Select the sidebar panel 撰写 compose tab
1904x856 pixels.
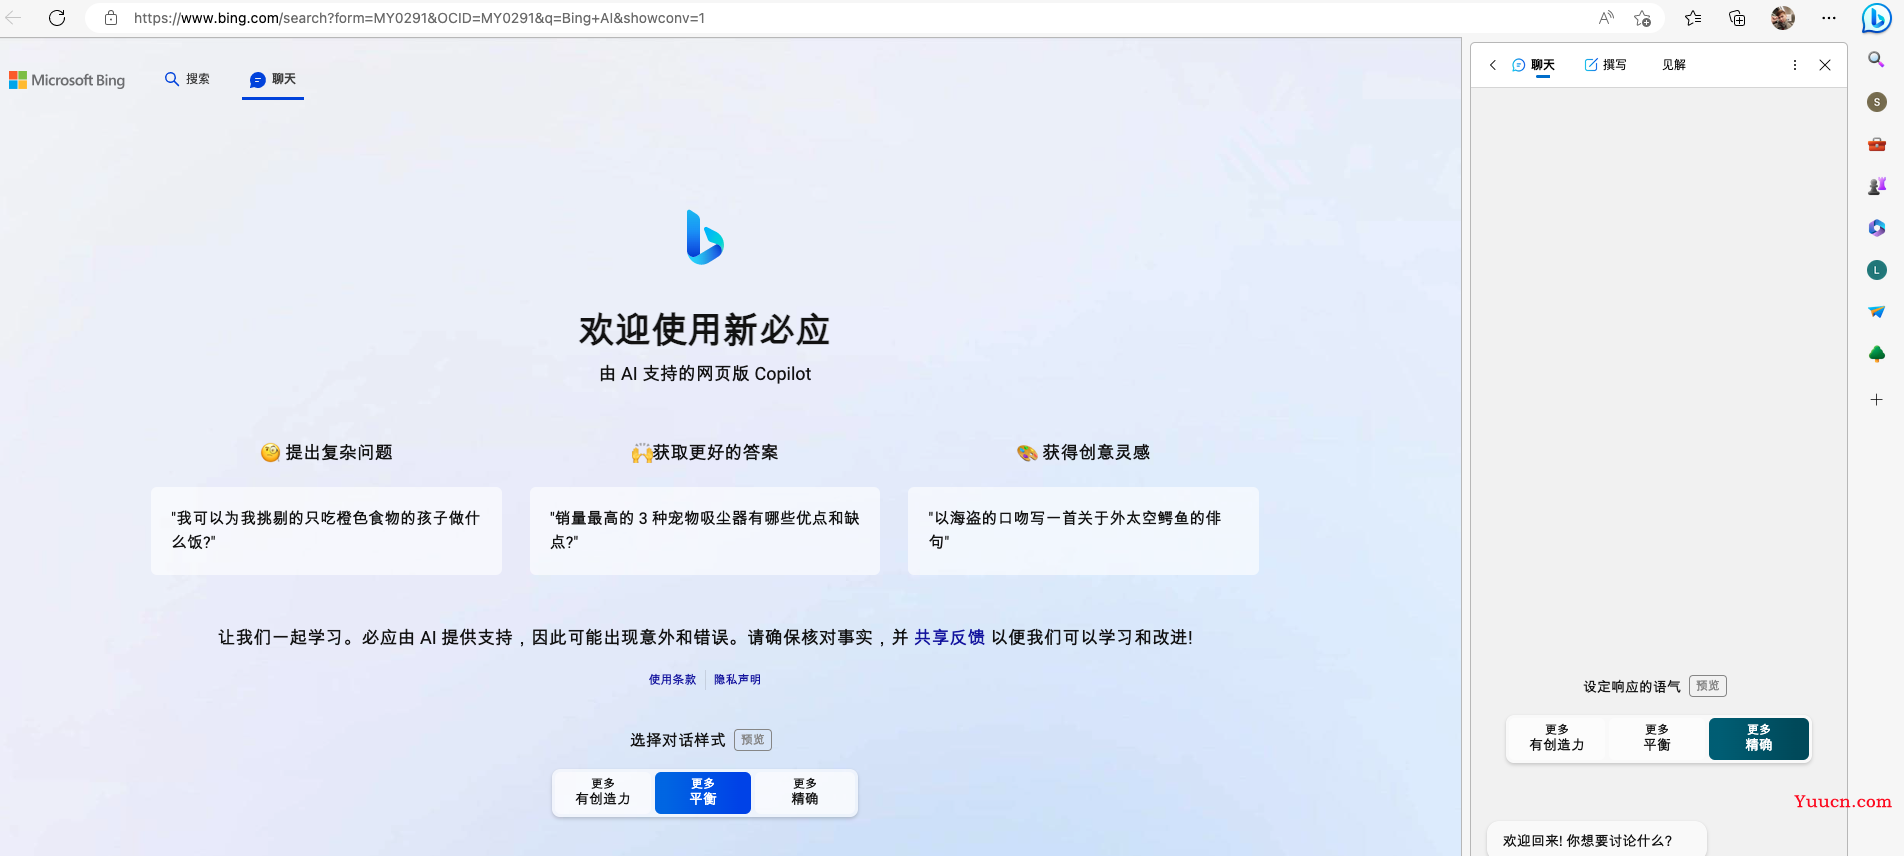click(x=1605, y=65)
